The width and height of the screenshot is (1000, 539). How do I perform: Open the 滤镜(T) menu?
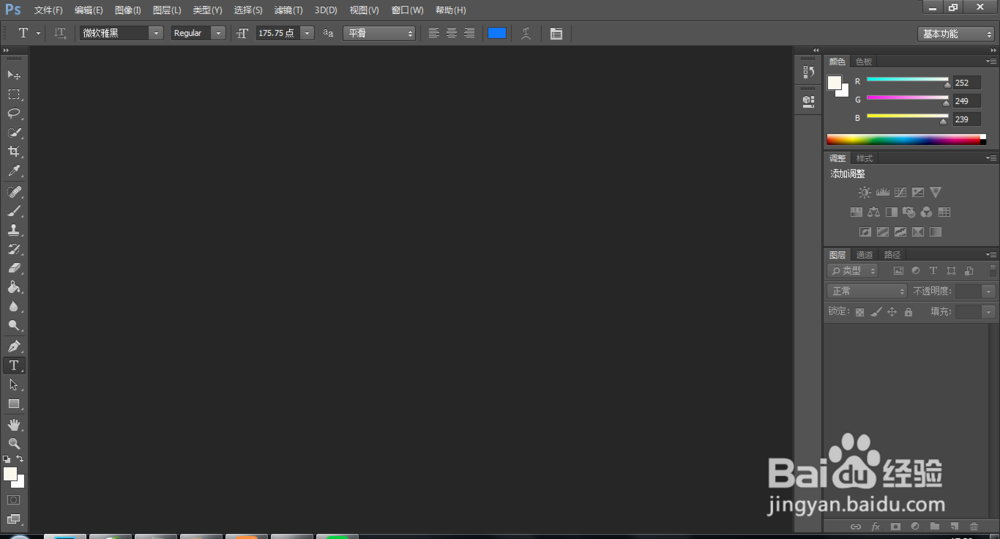click(x=288, y=10)
